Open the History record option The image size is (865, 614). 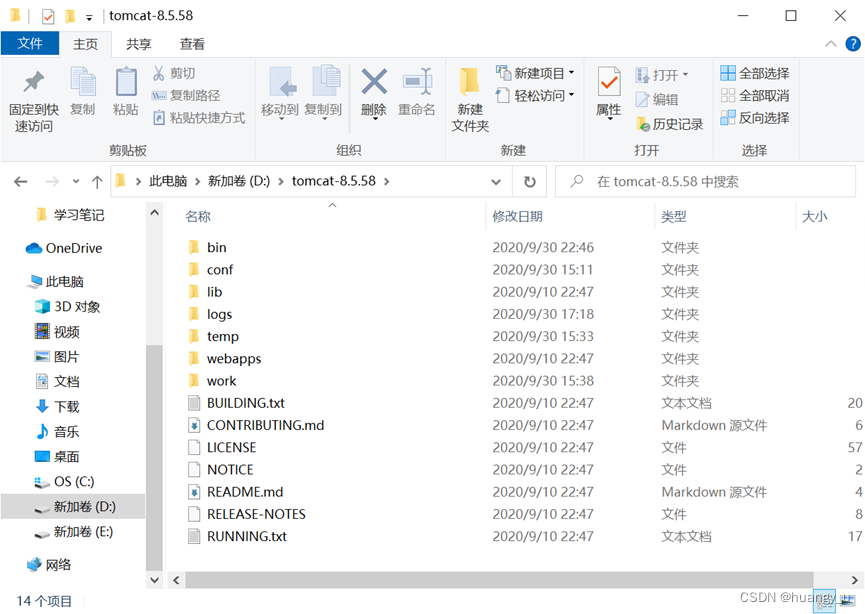tap(670, 124)
